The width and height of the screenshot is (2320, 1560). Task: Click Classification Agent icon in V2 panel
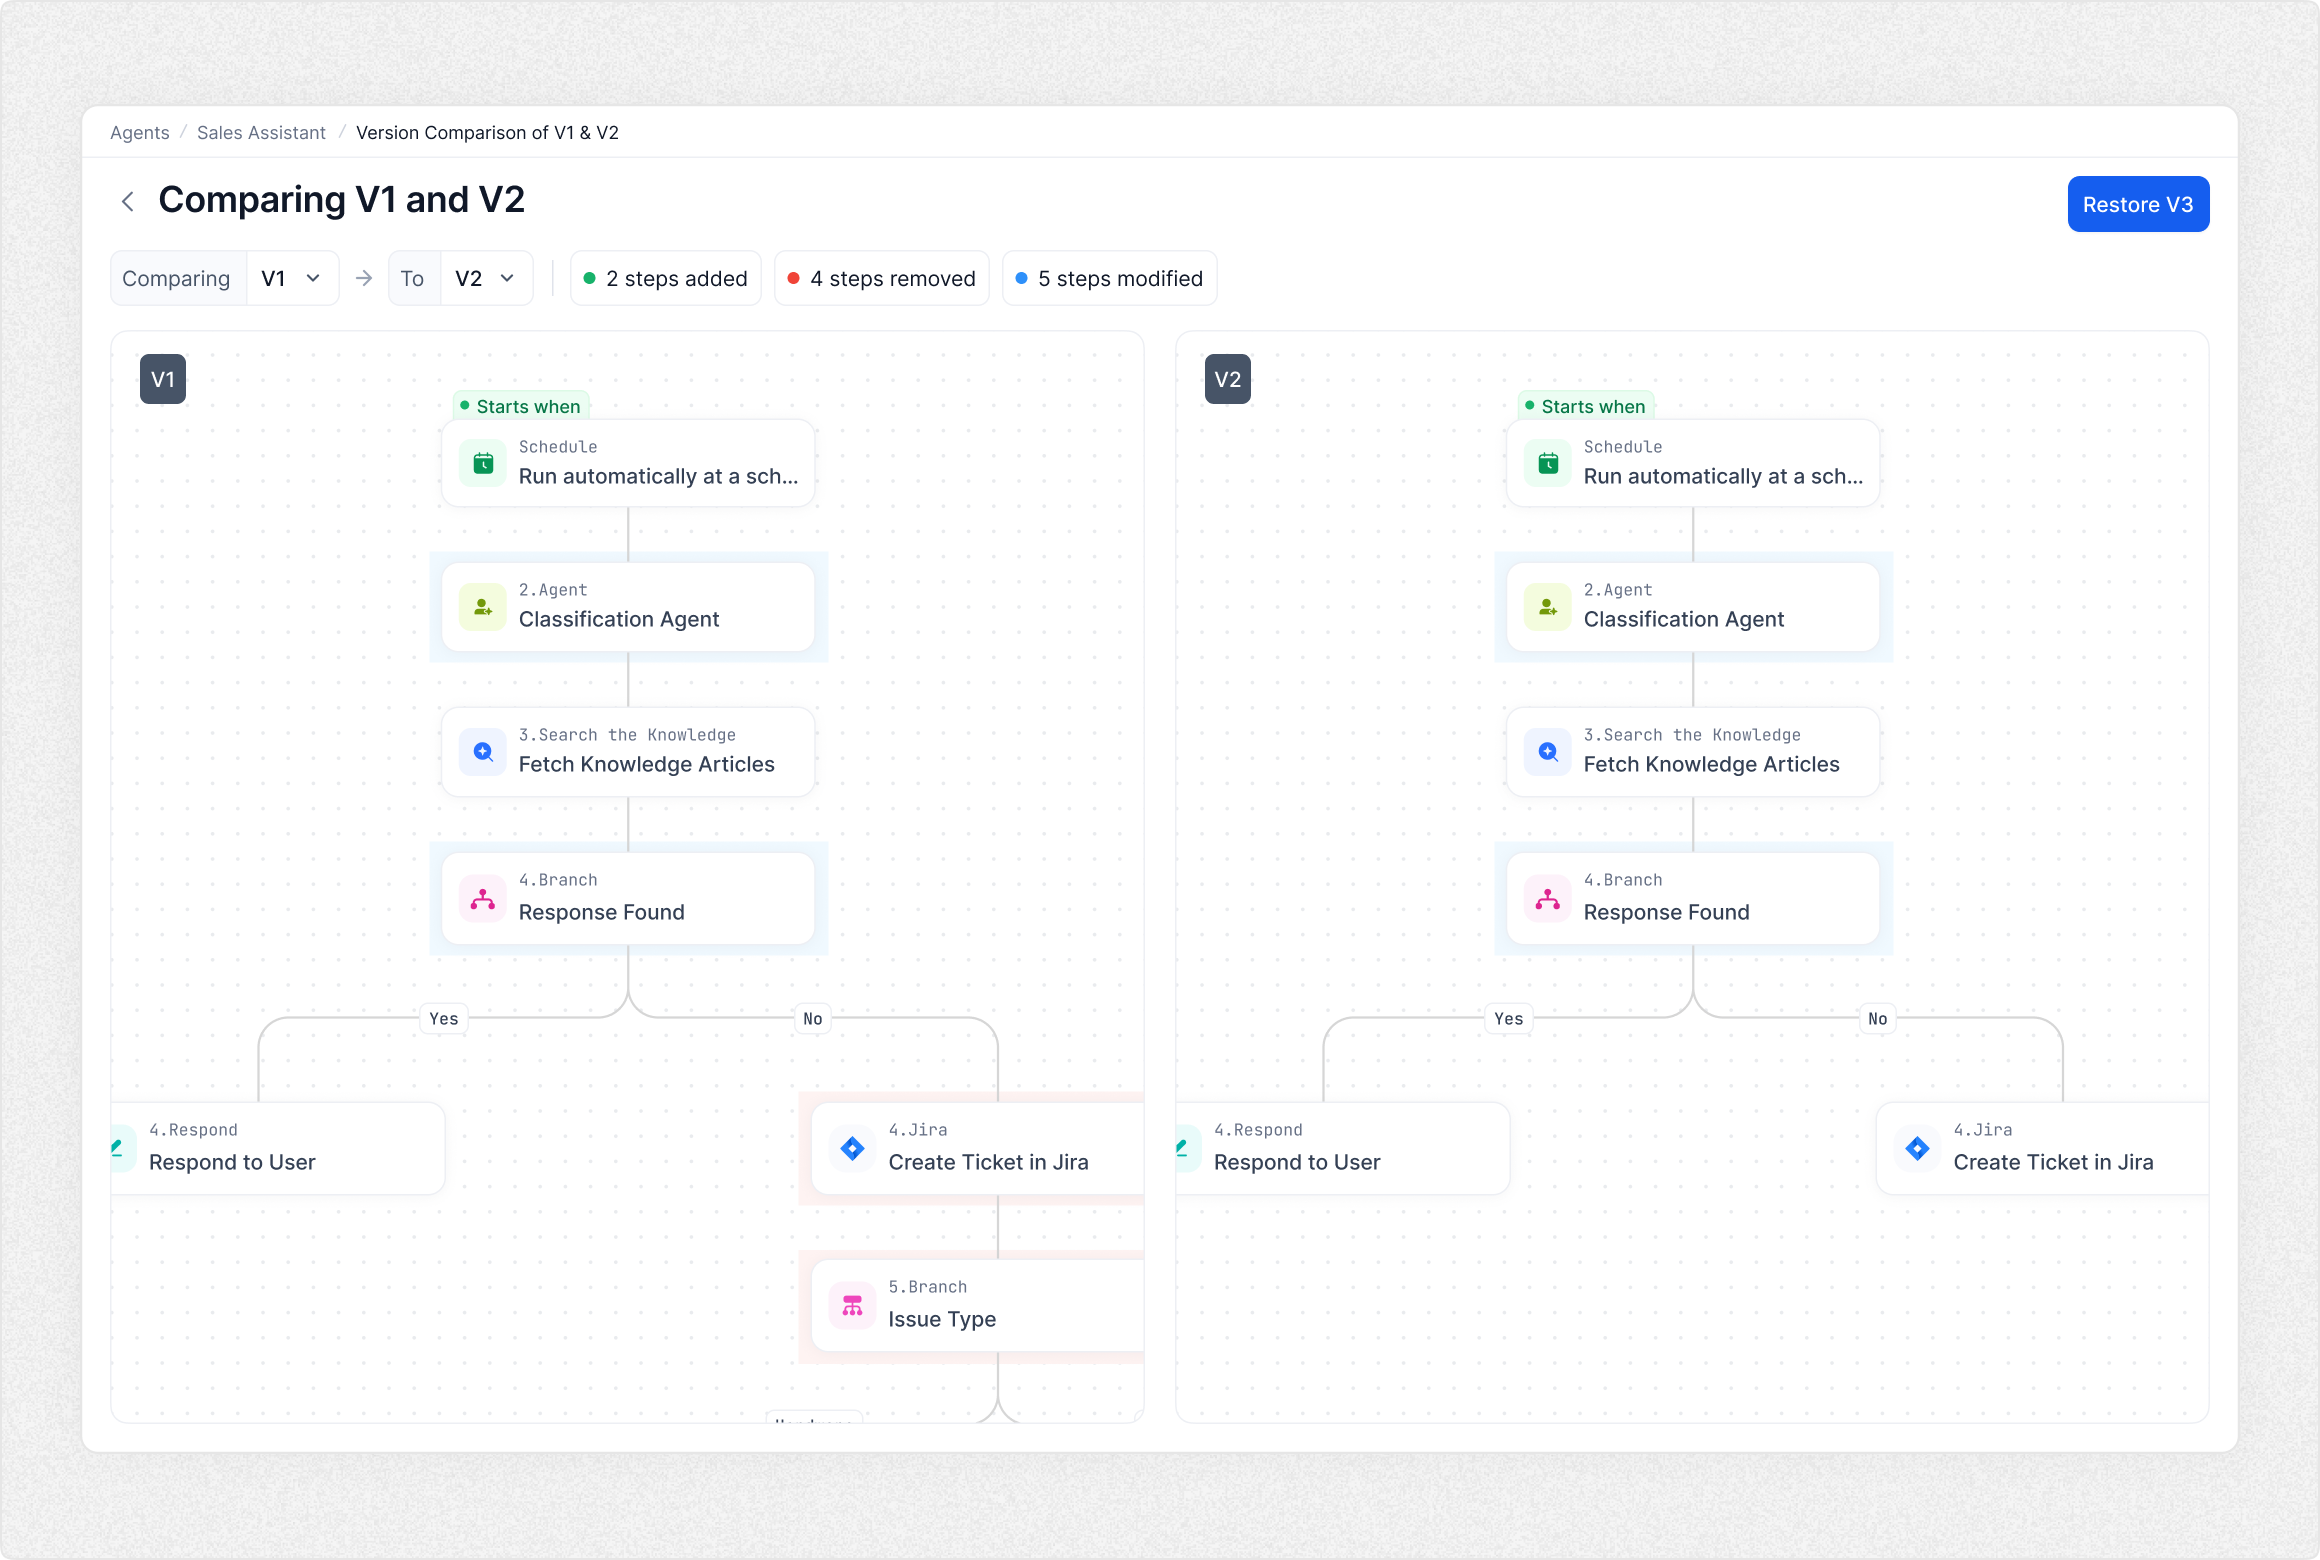pos(1548,607)
